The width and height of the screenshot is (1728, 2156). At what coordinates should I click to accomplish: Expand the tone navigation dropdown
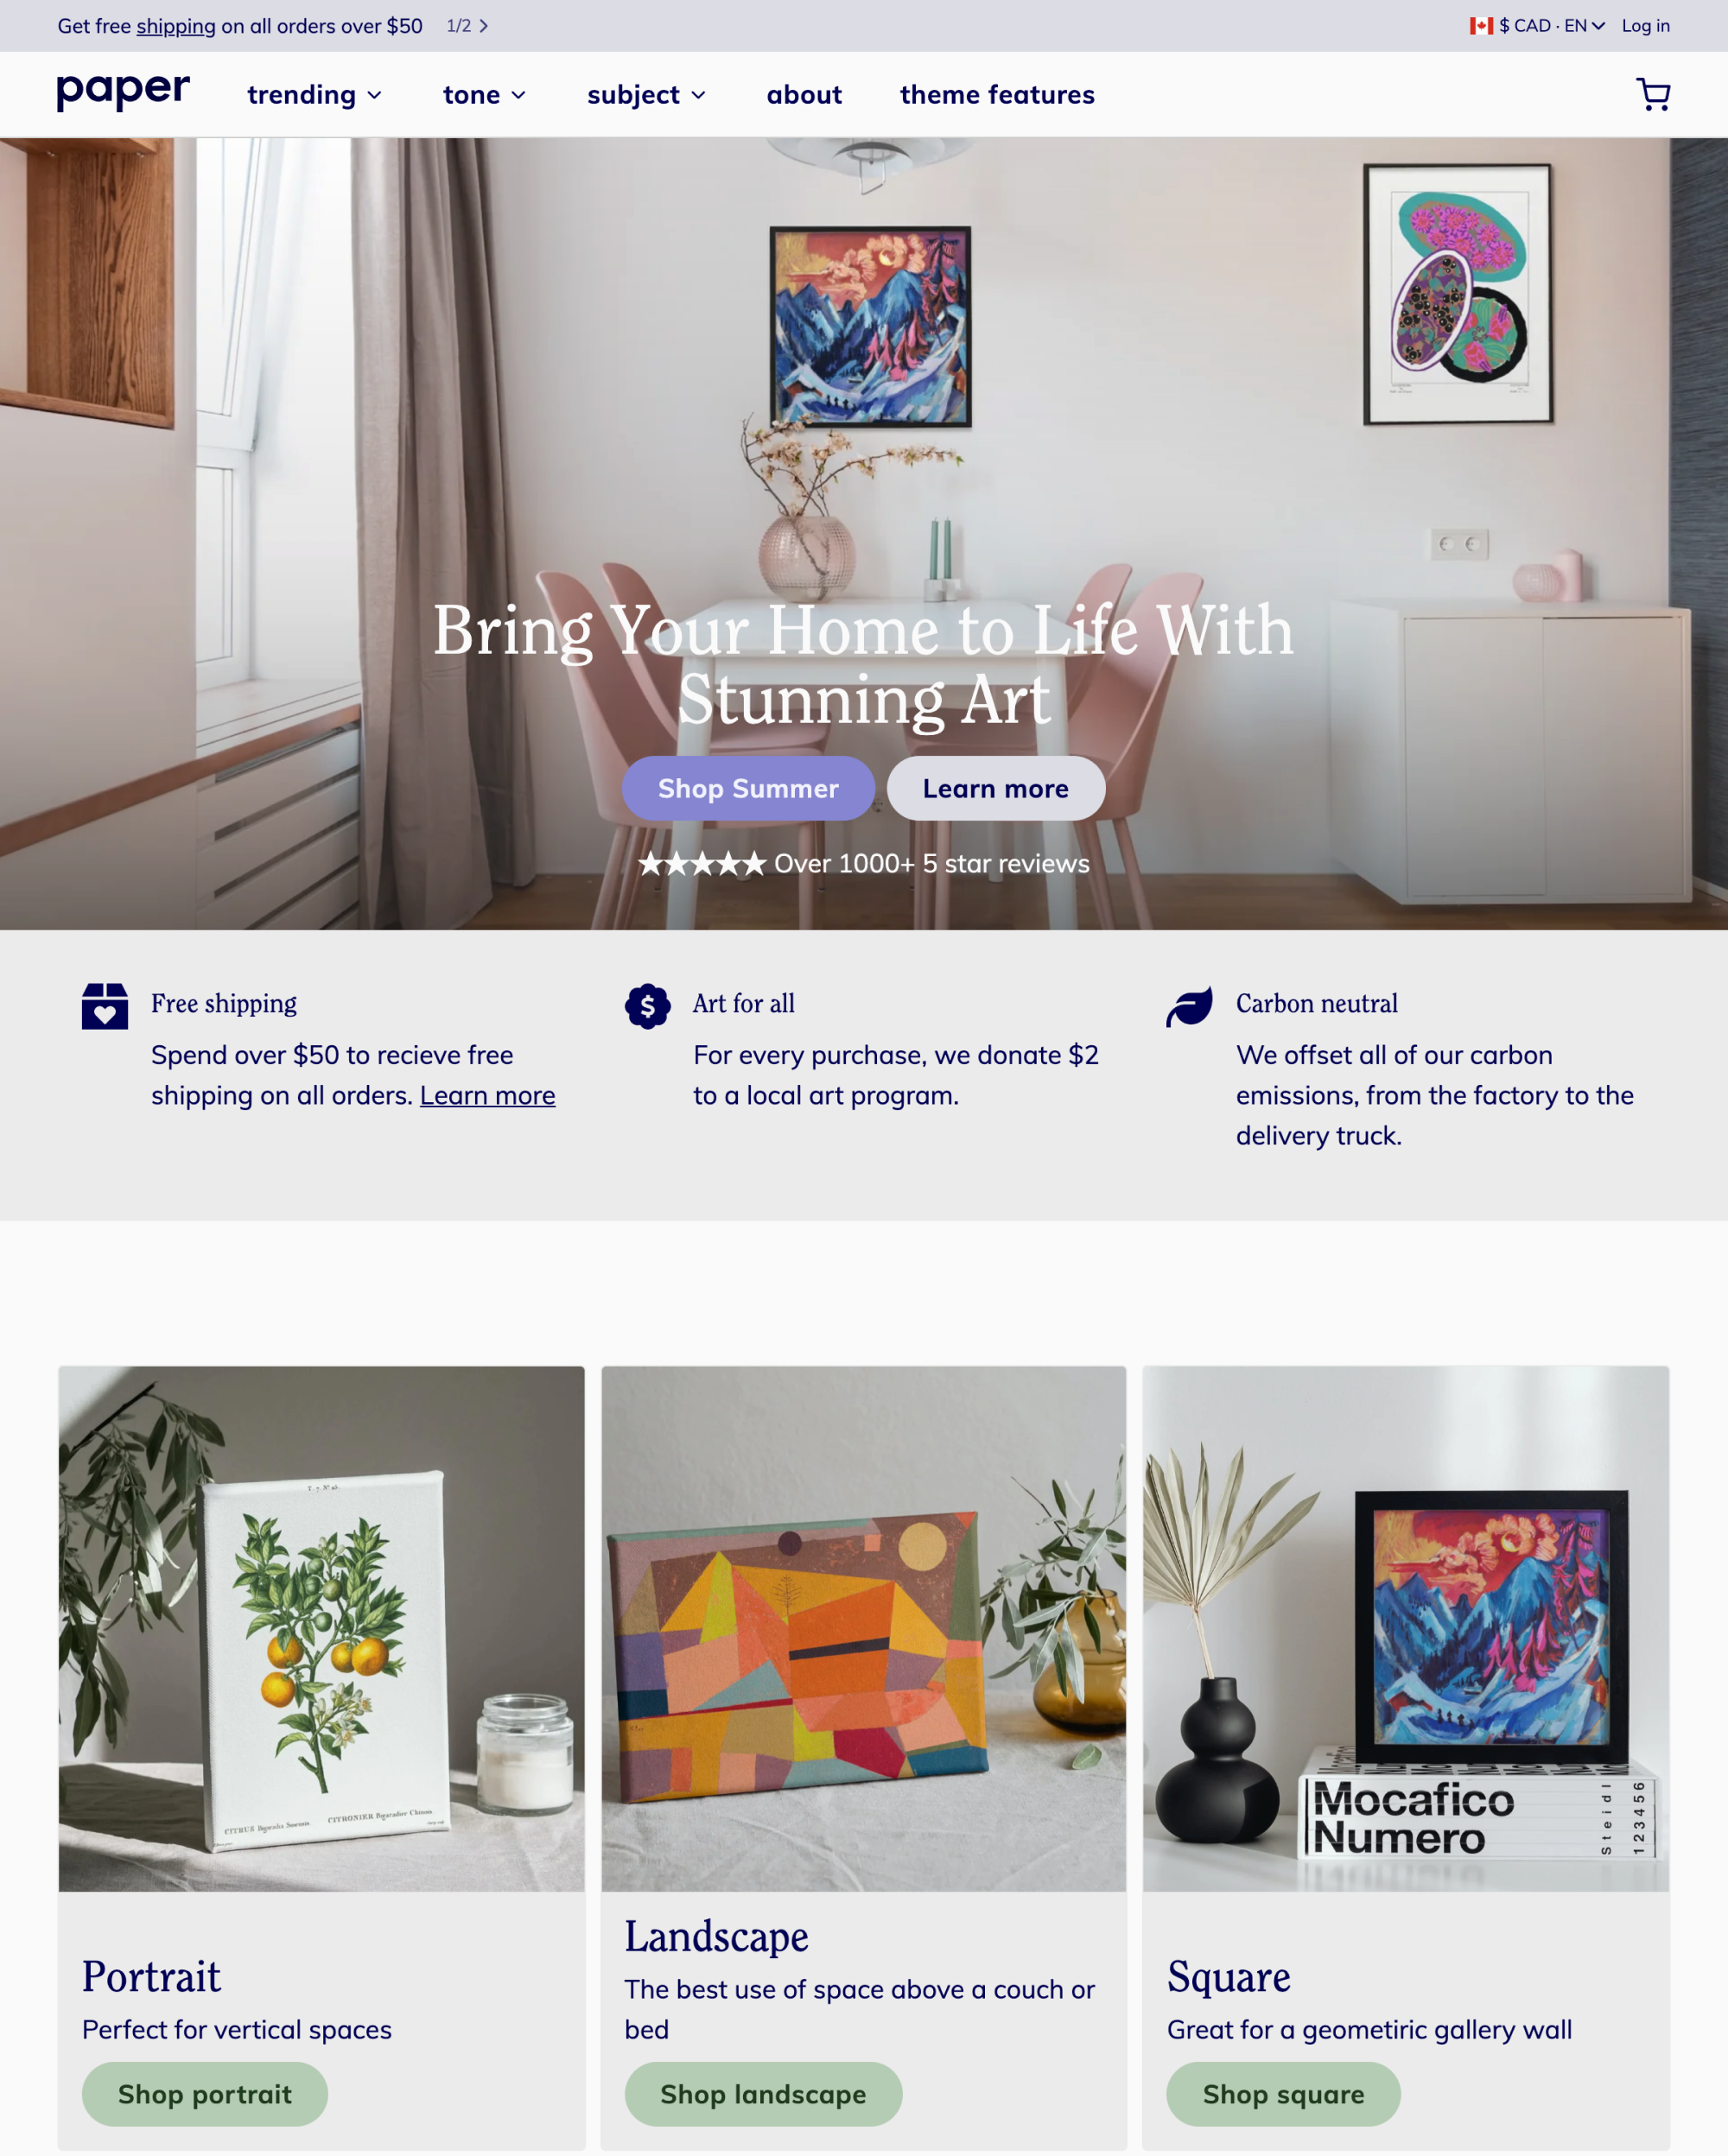coord(485,93)
